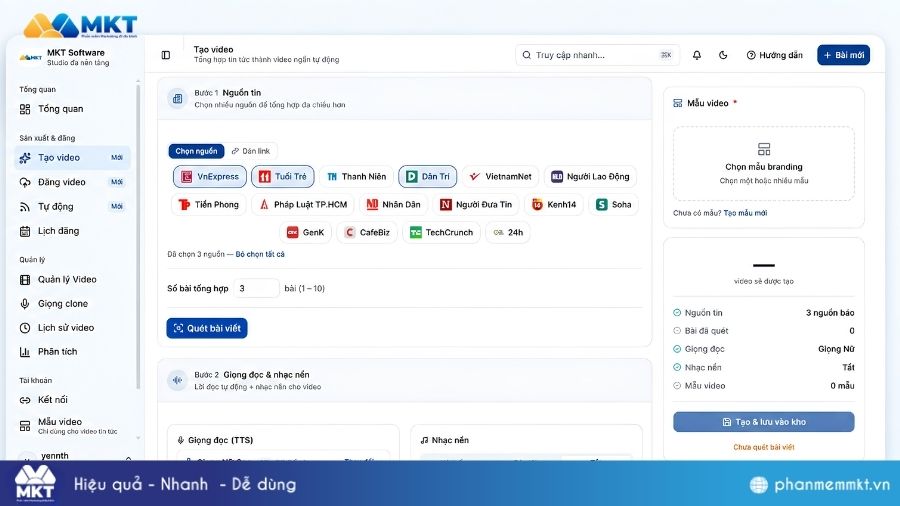This screenshot has width=900, height=506.
Task: Switch to dark mode moon icon
Action: pyautogui.click(x=723, y=55)
